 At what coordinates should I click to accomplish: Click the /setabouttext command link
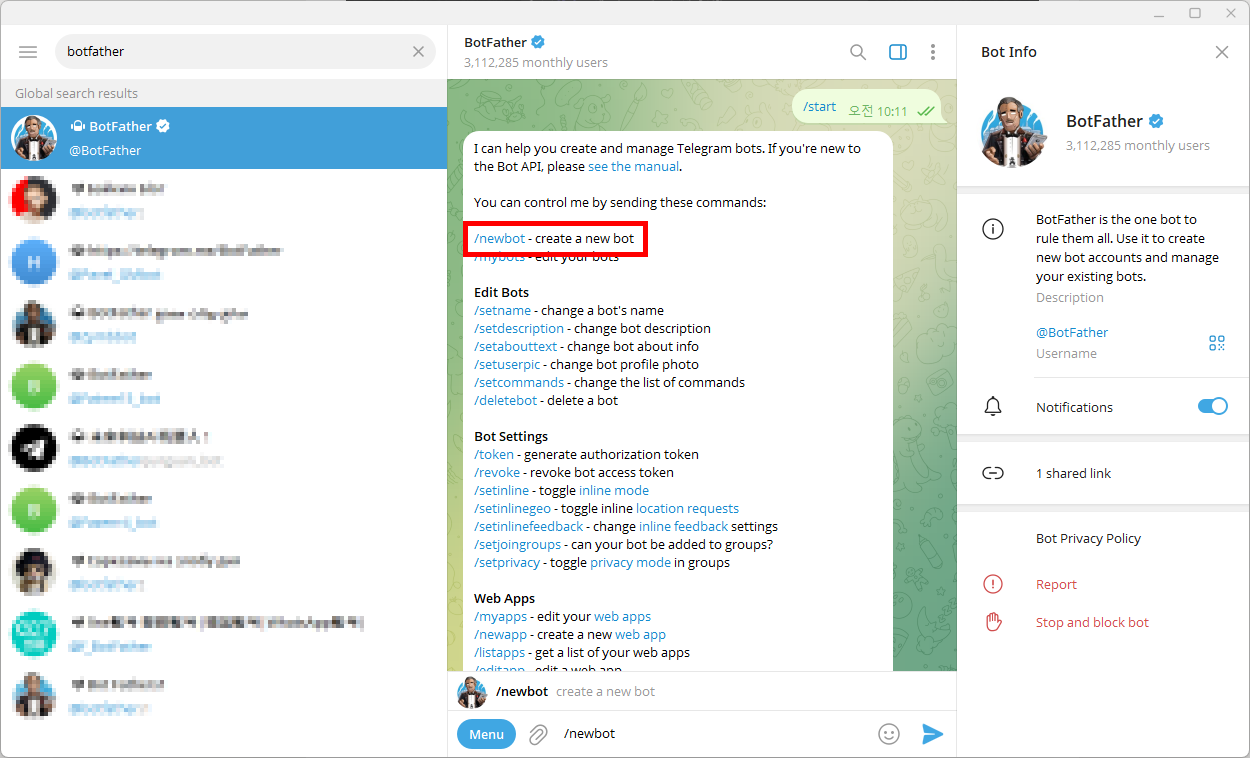click(x=515, y=346)
